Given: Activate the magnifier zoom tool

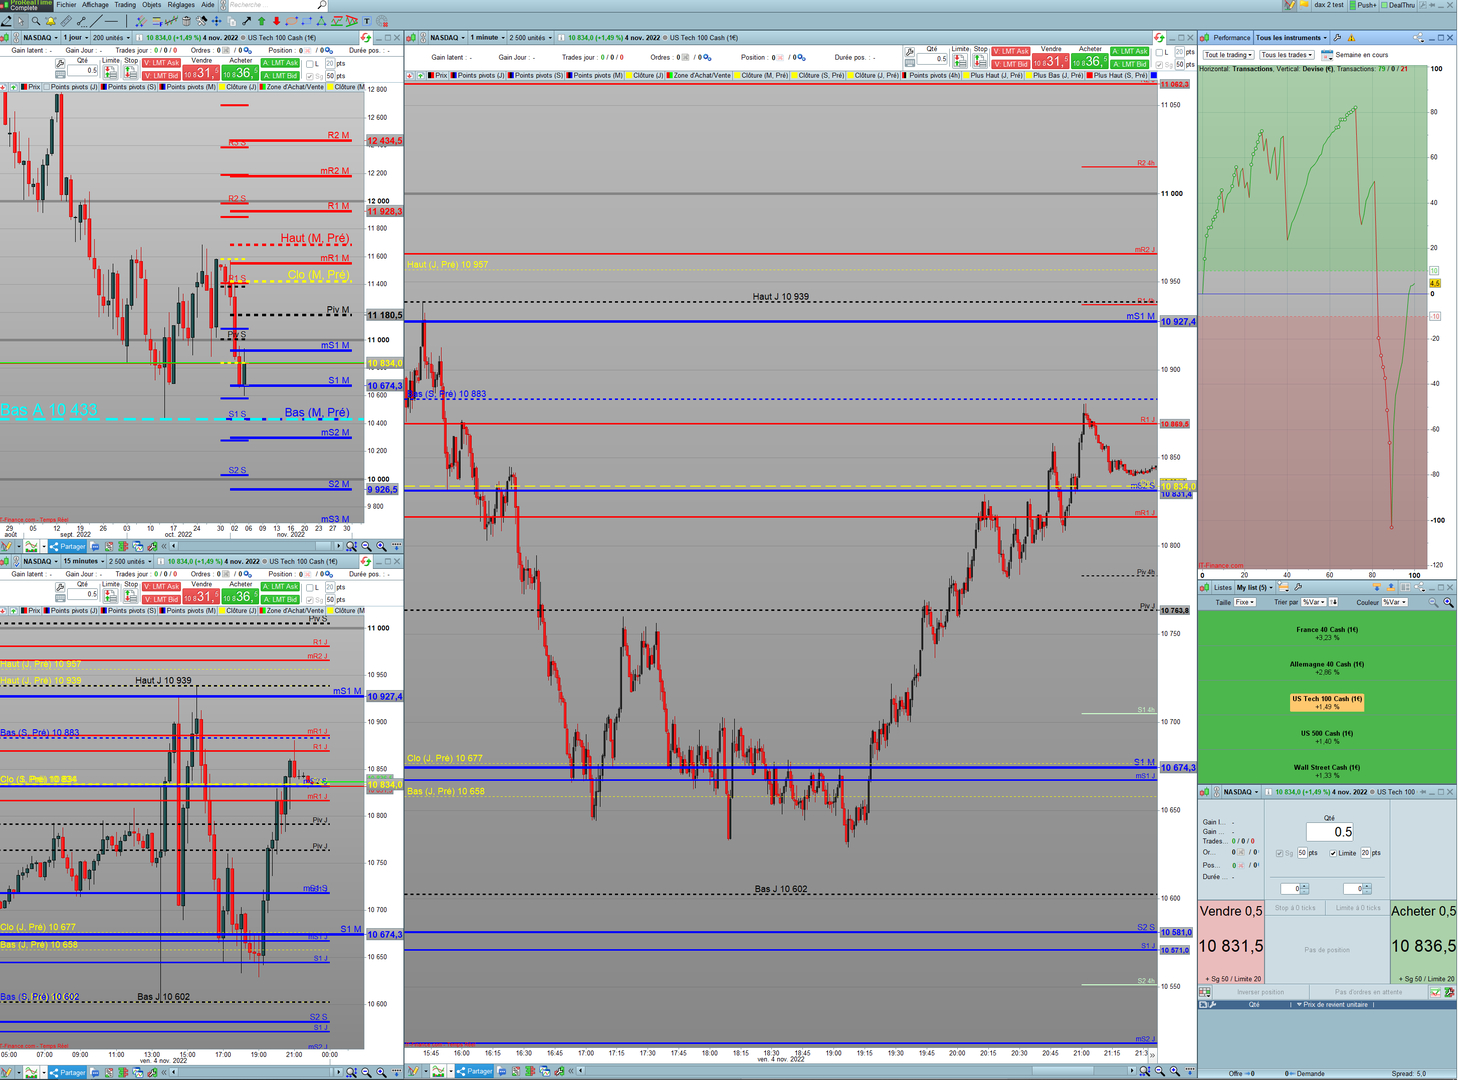Looking at the screenshot, I should (x=36, y=20).
